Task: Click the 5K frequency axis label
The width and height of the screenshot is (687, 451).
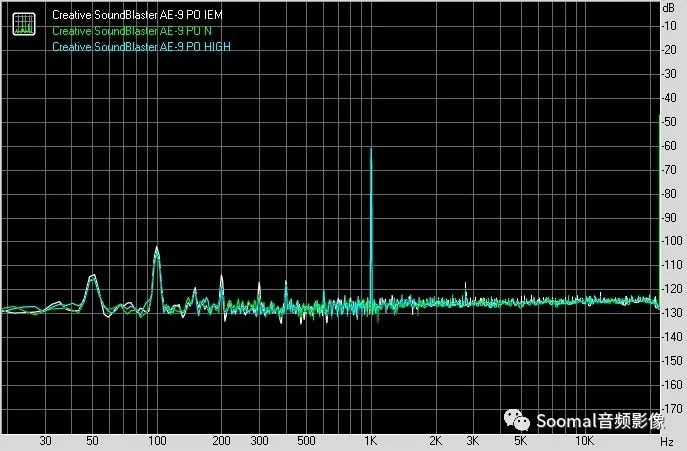Action: [x=521, y=440]
